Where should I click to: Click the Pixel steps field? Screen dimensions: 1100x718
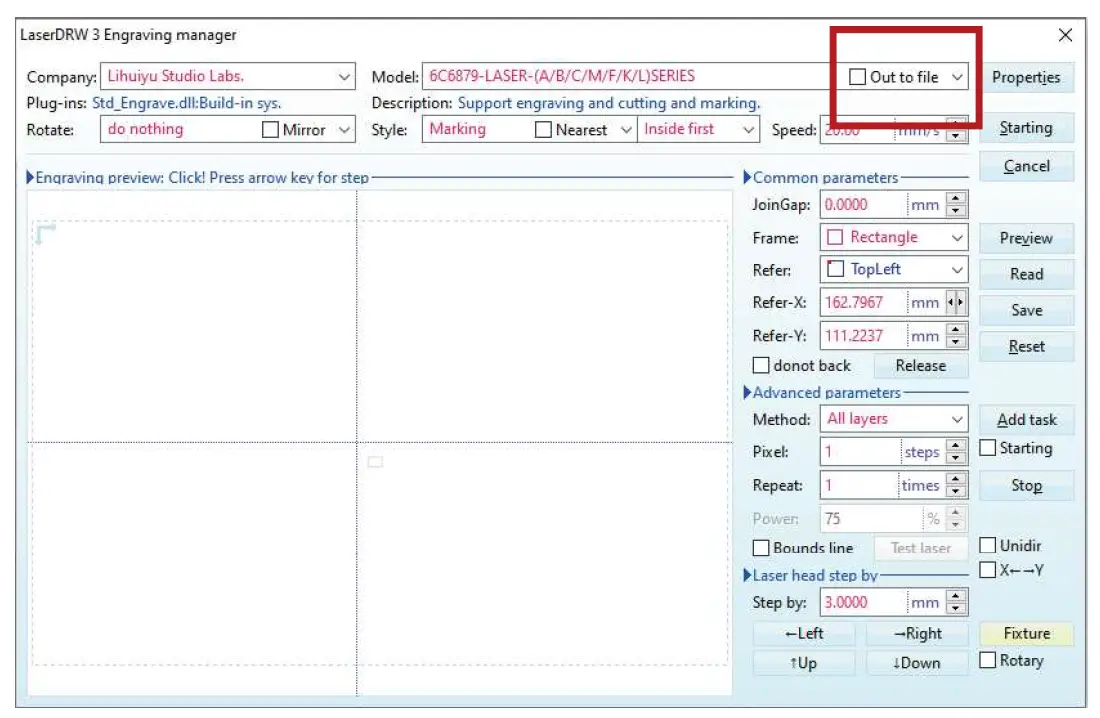point(859,452)
